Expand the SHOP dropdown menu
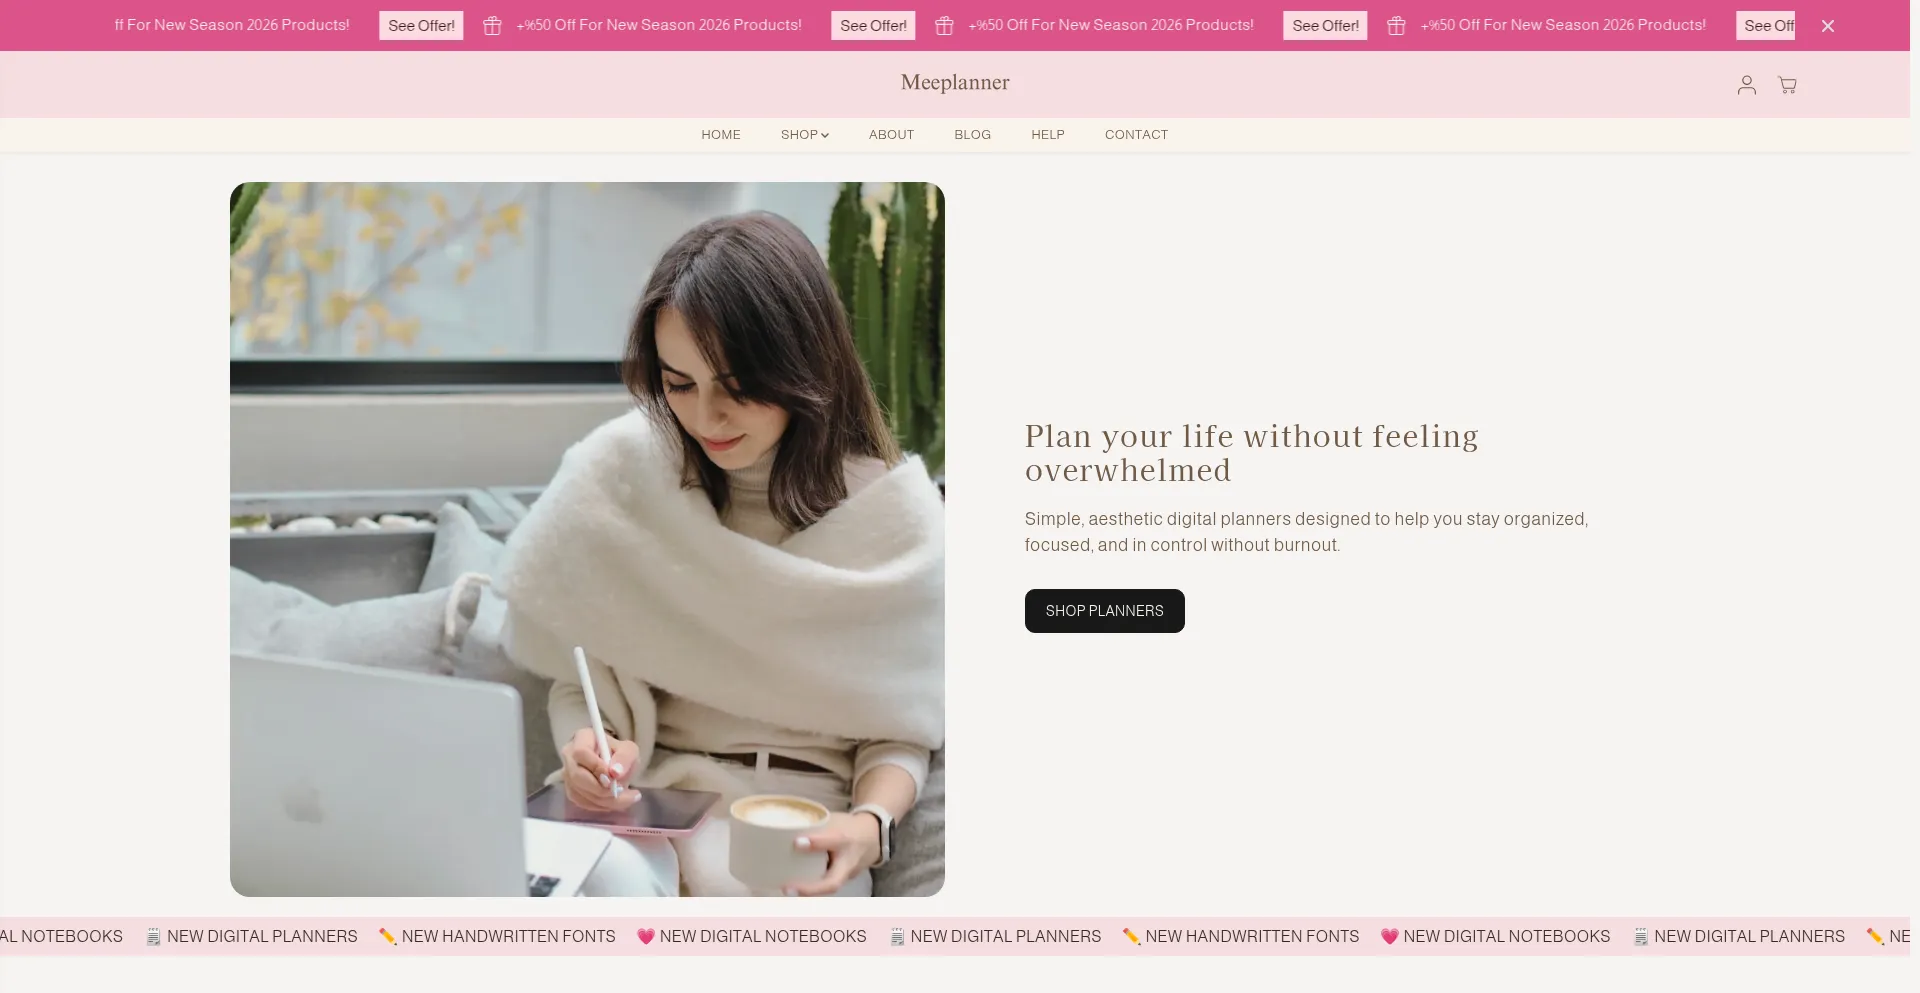 point(805,135)
